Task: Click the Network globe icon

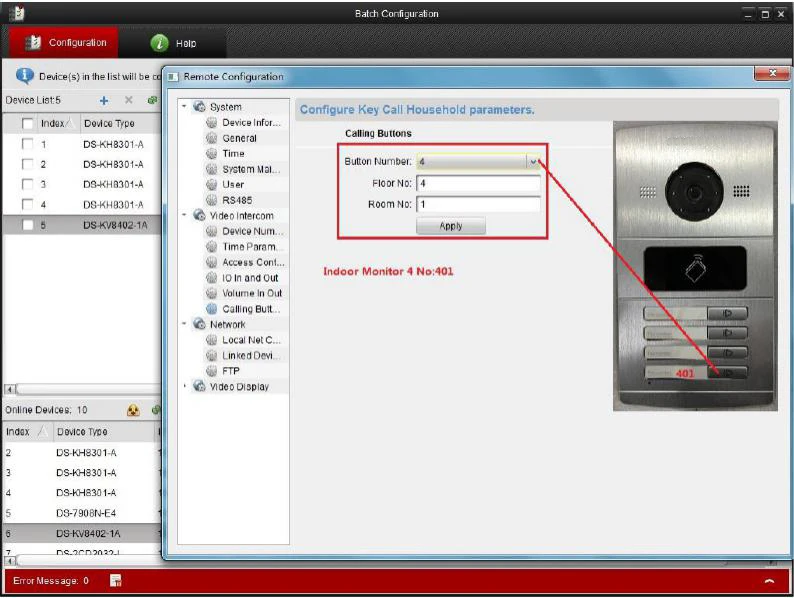Action: 200,324
